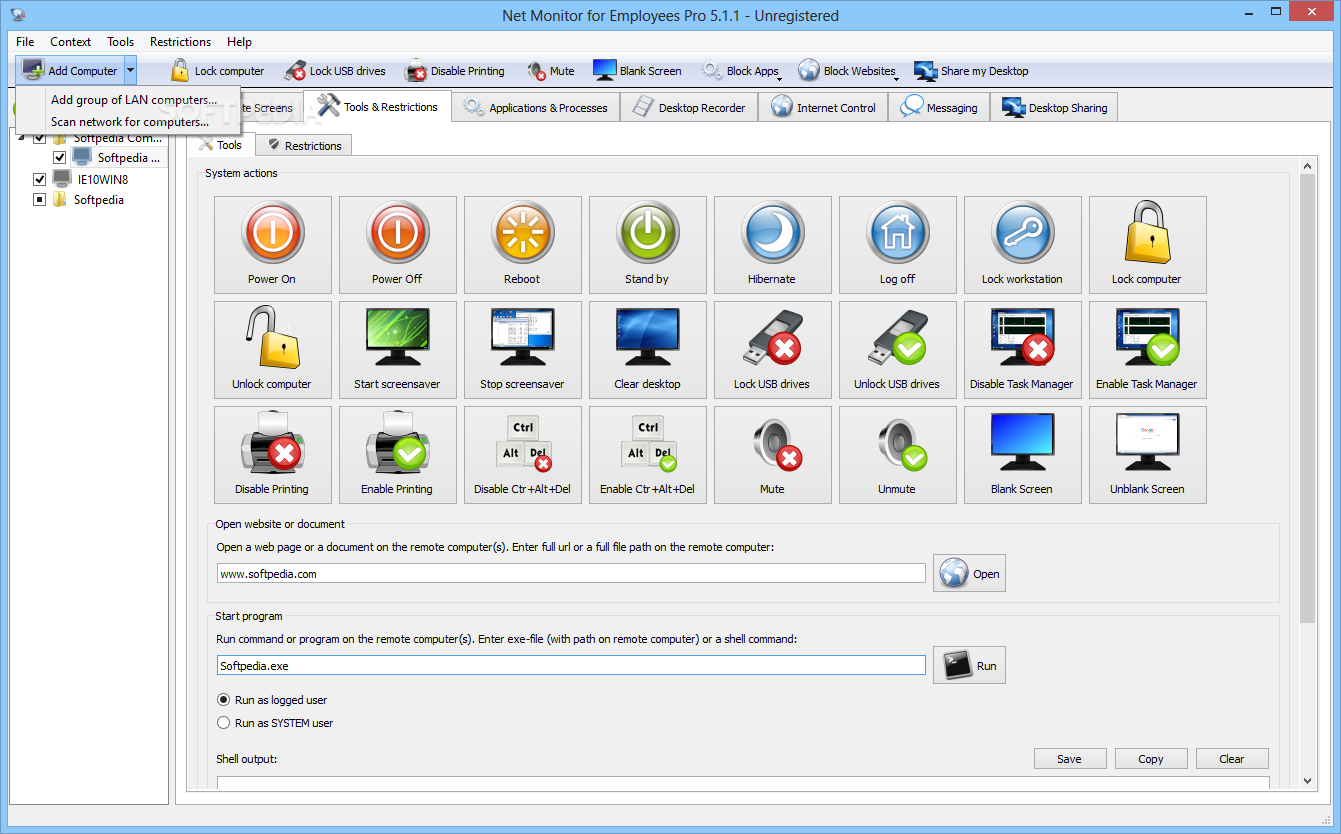Image resolution: width=1341 pixels, height=834 pixels.
Task: Click Lock computer in the top toolbar
Action: coord(217,71)
